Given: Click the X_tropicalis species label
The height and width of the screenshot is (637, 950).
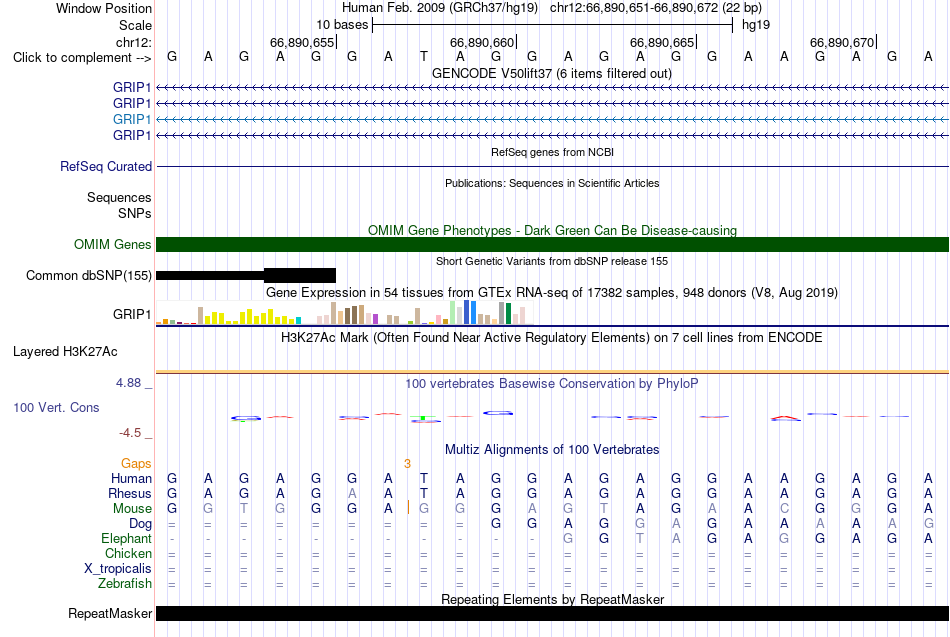Looking at the screenshot, I should tap(118, 569).
